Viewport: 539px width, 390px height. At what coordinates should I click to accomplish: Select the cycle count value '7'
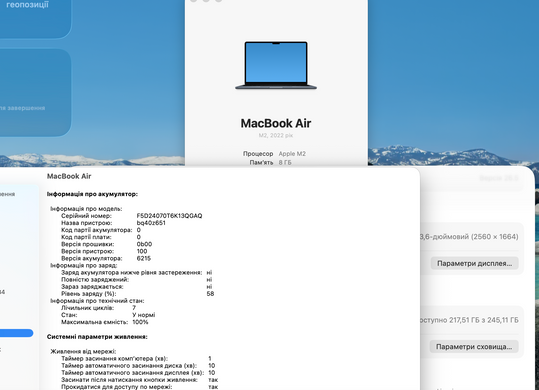134,308
